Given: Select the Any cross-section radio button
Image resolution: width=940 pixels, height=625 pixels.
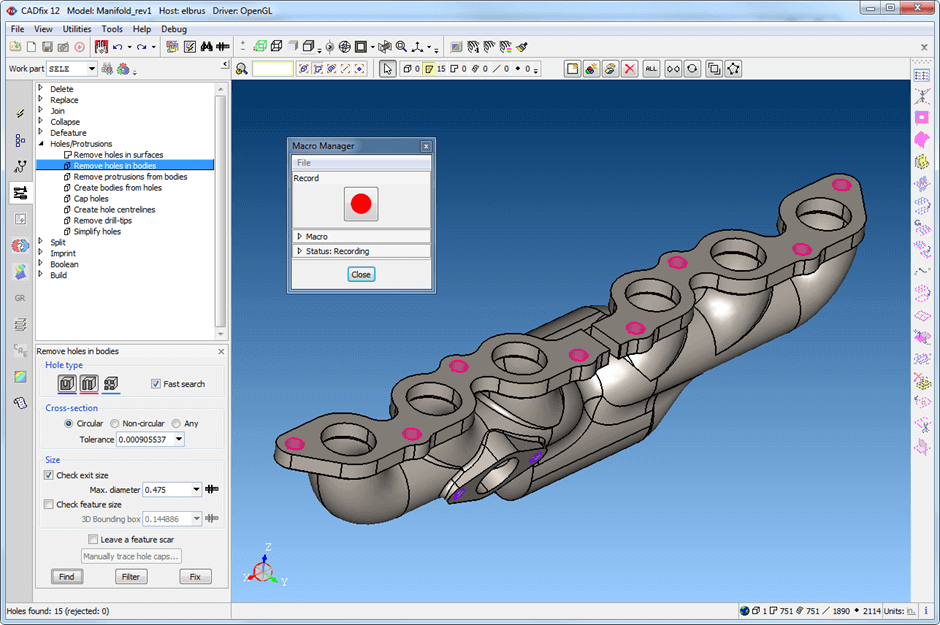Looking at the screenshot, I should click(176, 424).
